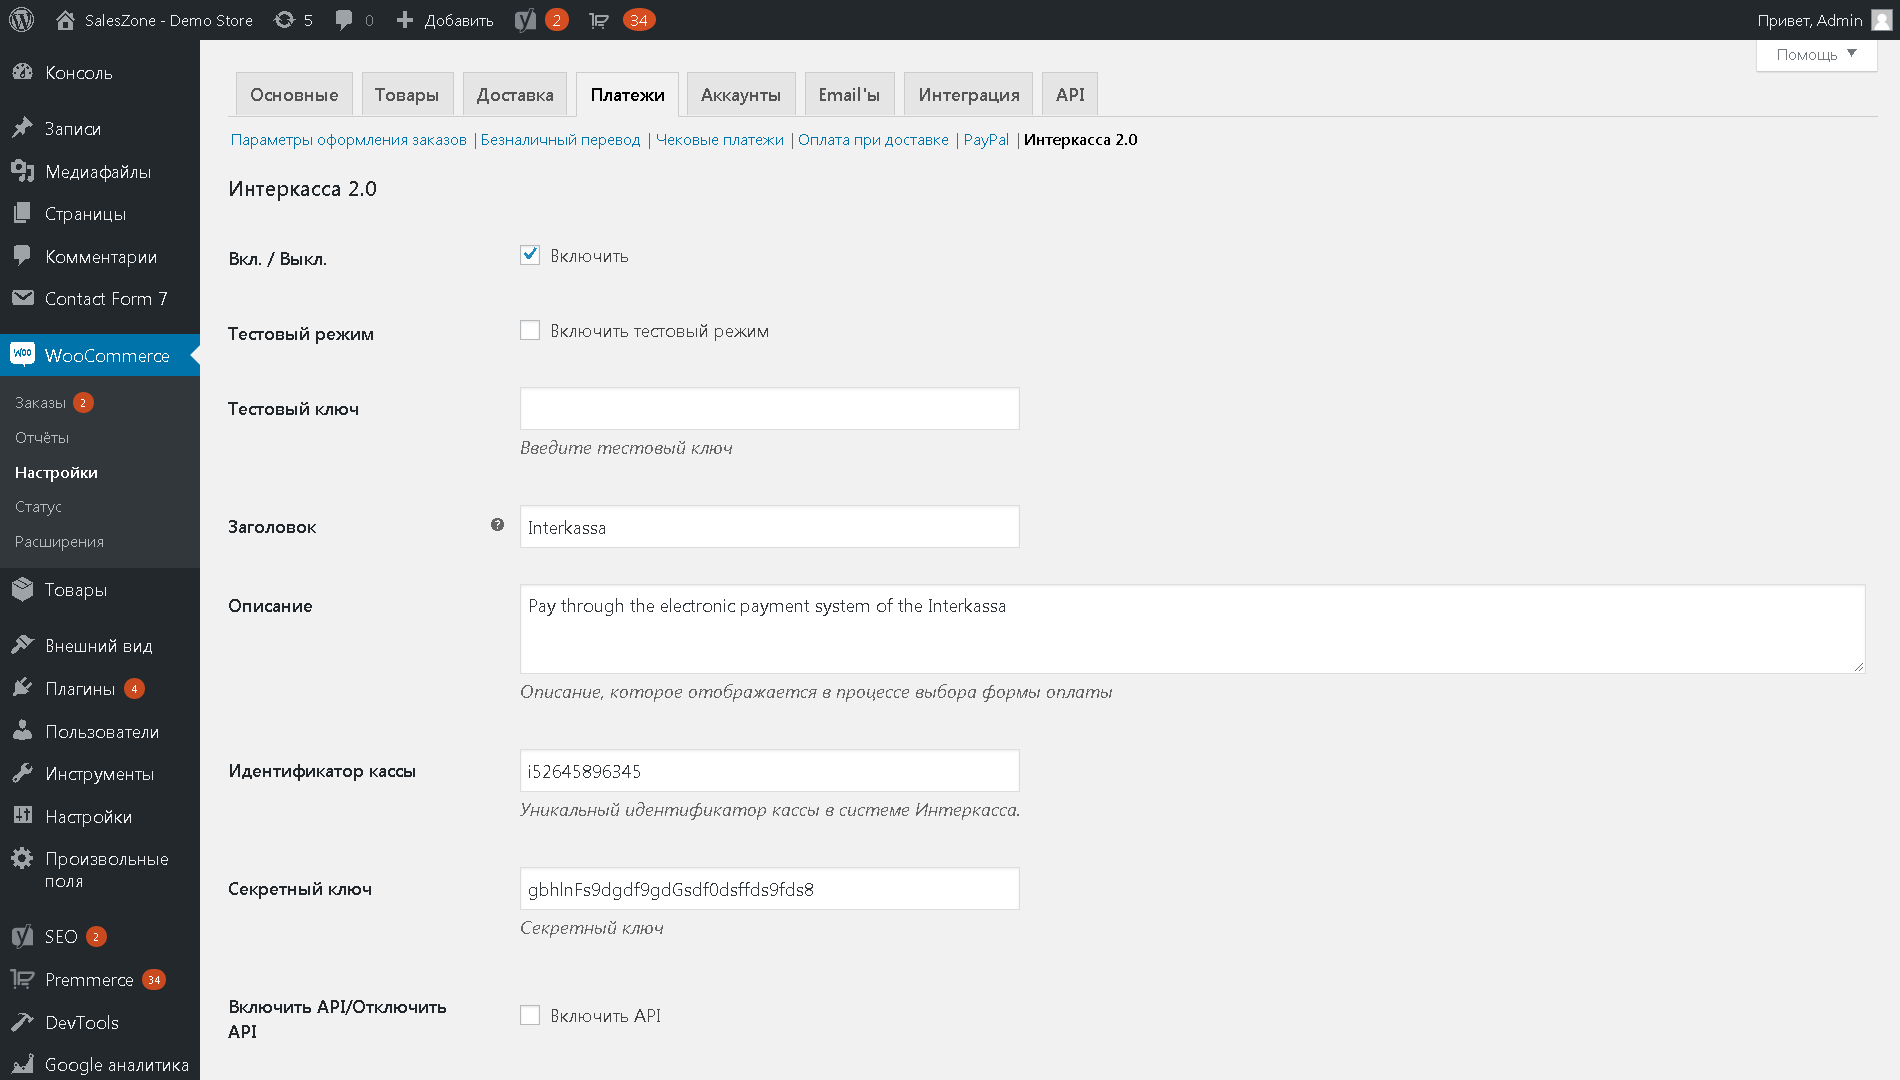
Task: Switch to the Интеграция tab
Action: [x=969, y=95]
